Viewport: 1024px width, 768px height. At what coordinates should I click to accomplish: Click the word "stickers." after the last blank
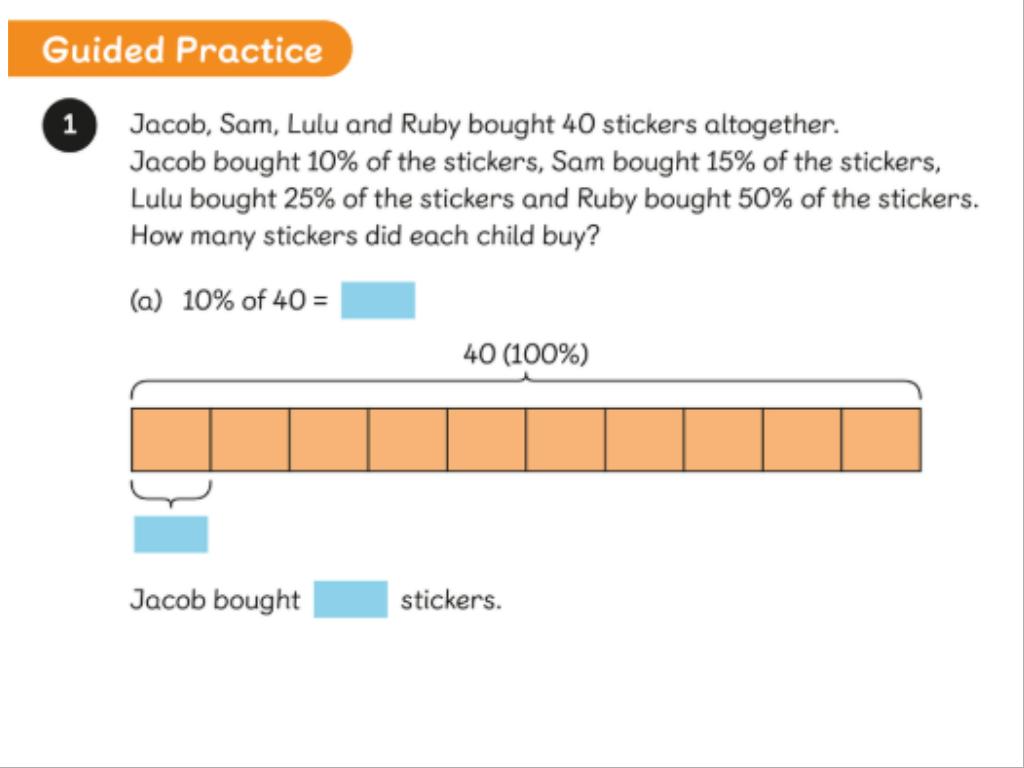click(450, 600)
